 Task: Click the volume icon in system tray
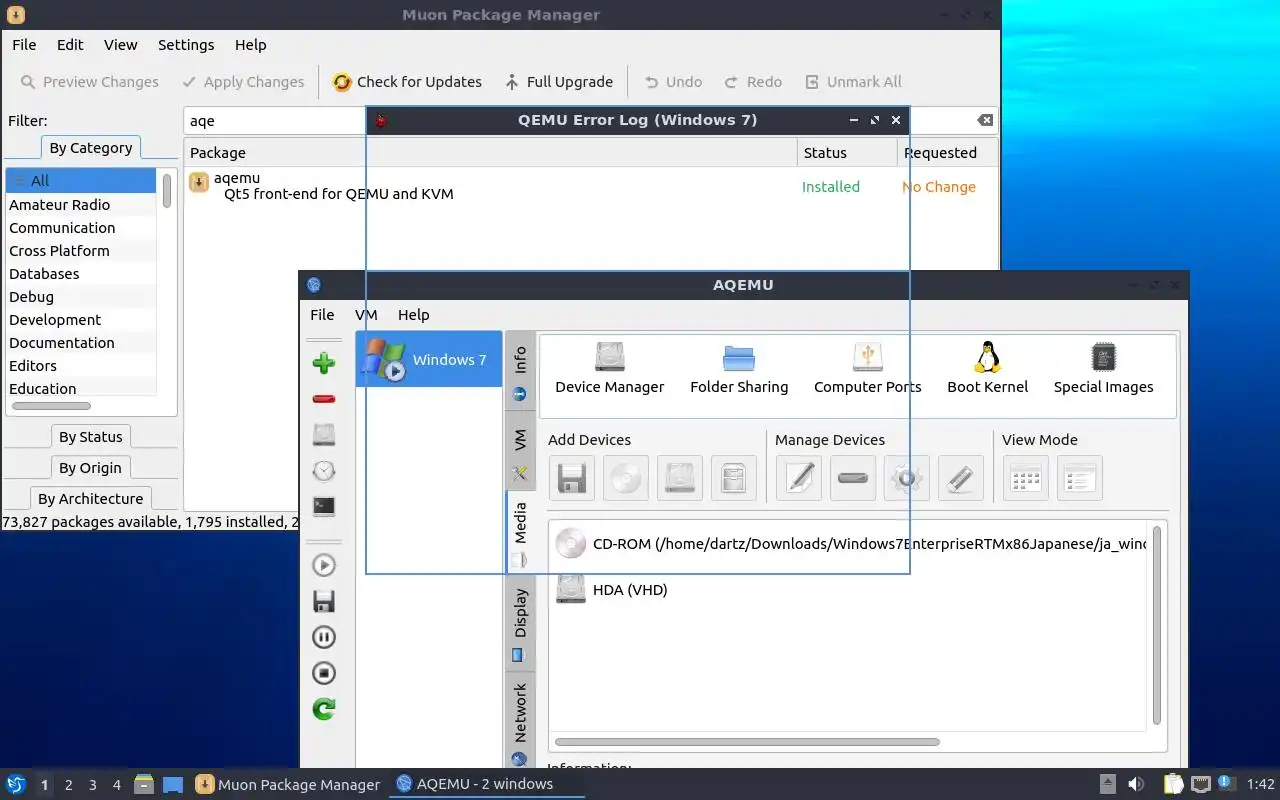(1136, 784)
